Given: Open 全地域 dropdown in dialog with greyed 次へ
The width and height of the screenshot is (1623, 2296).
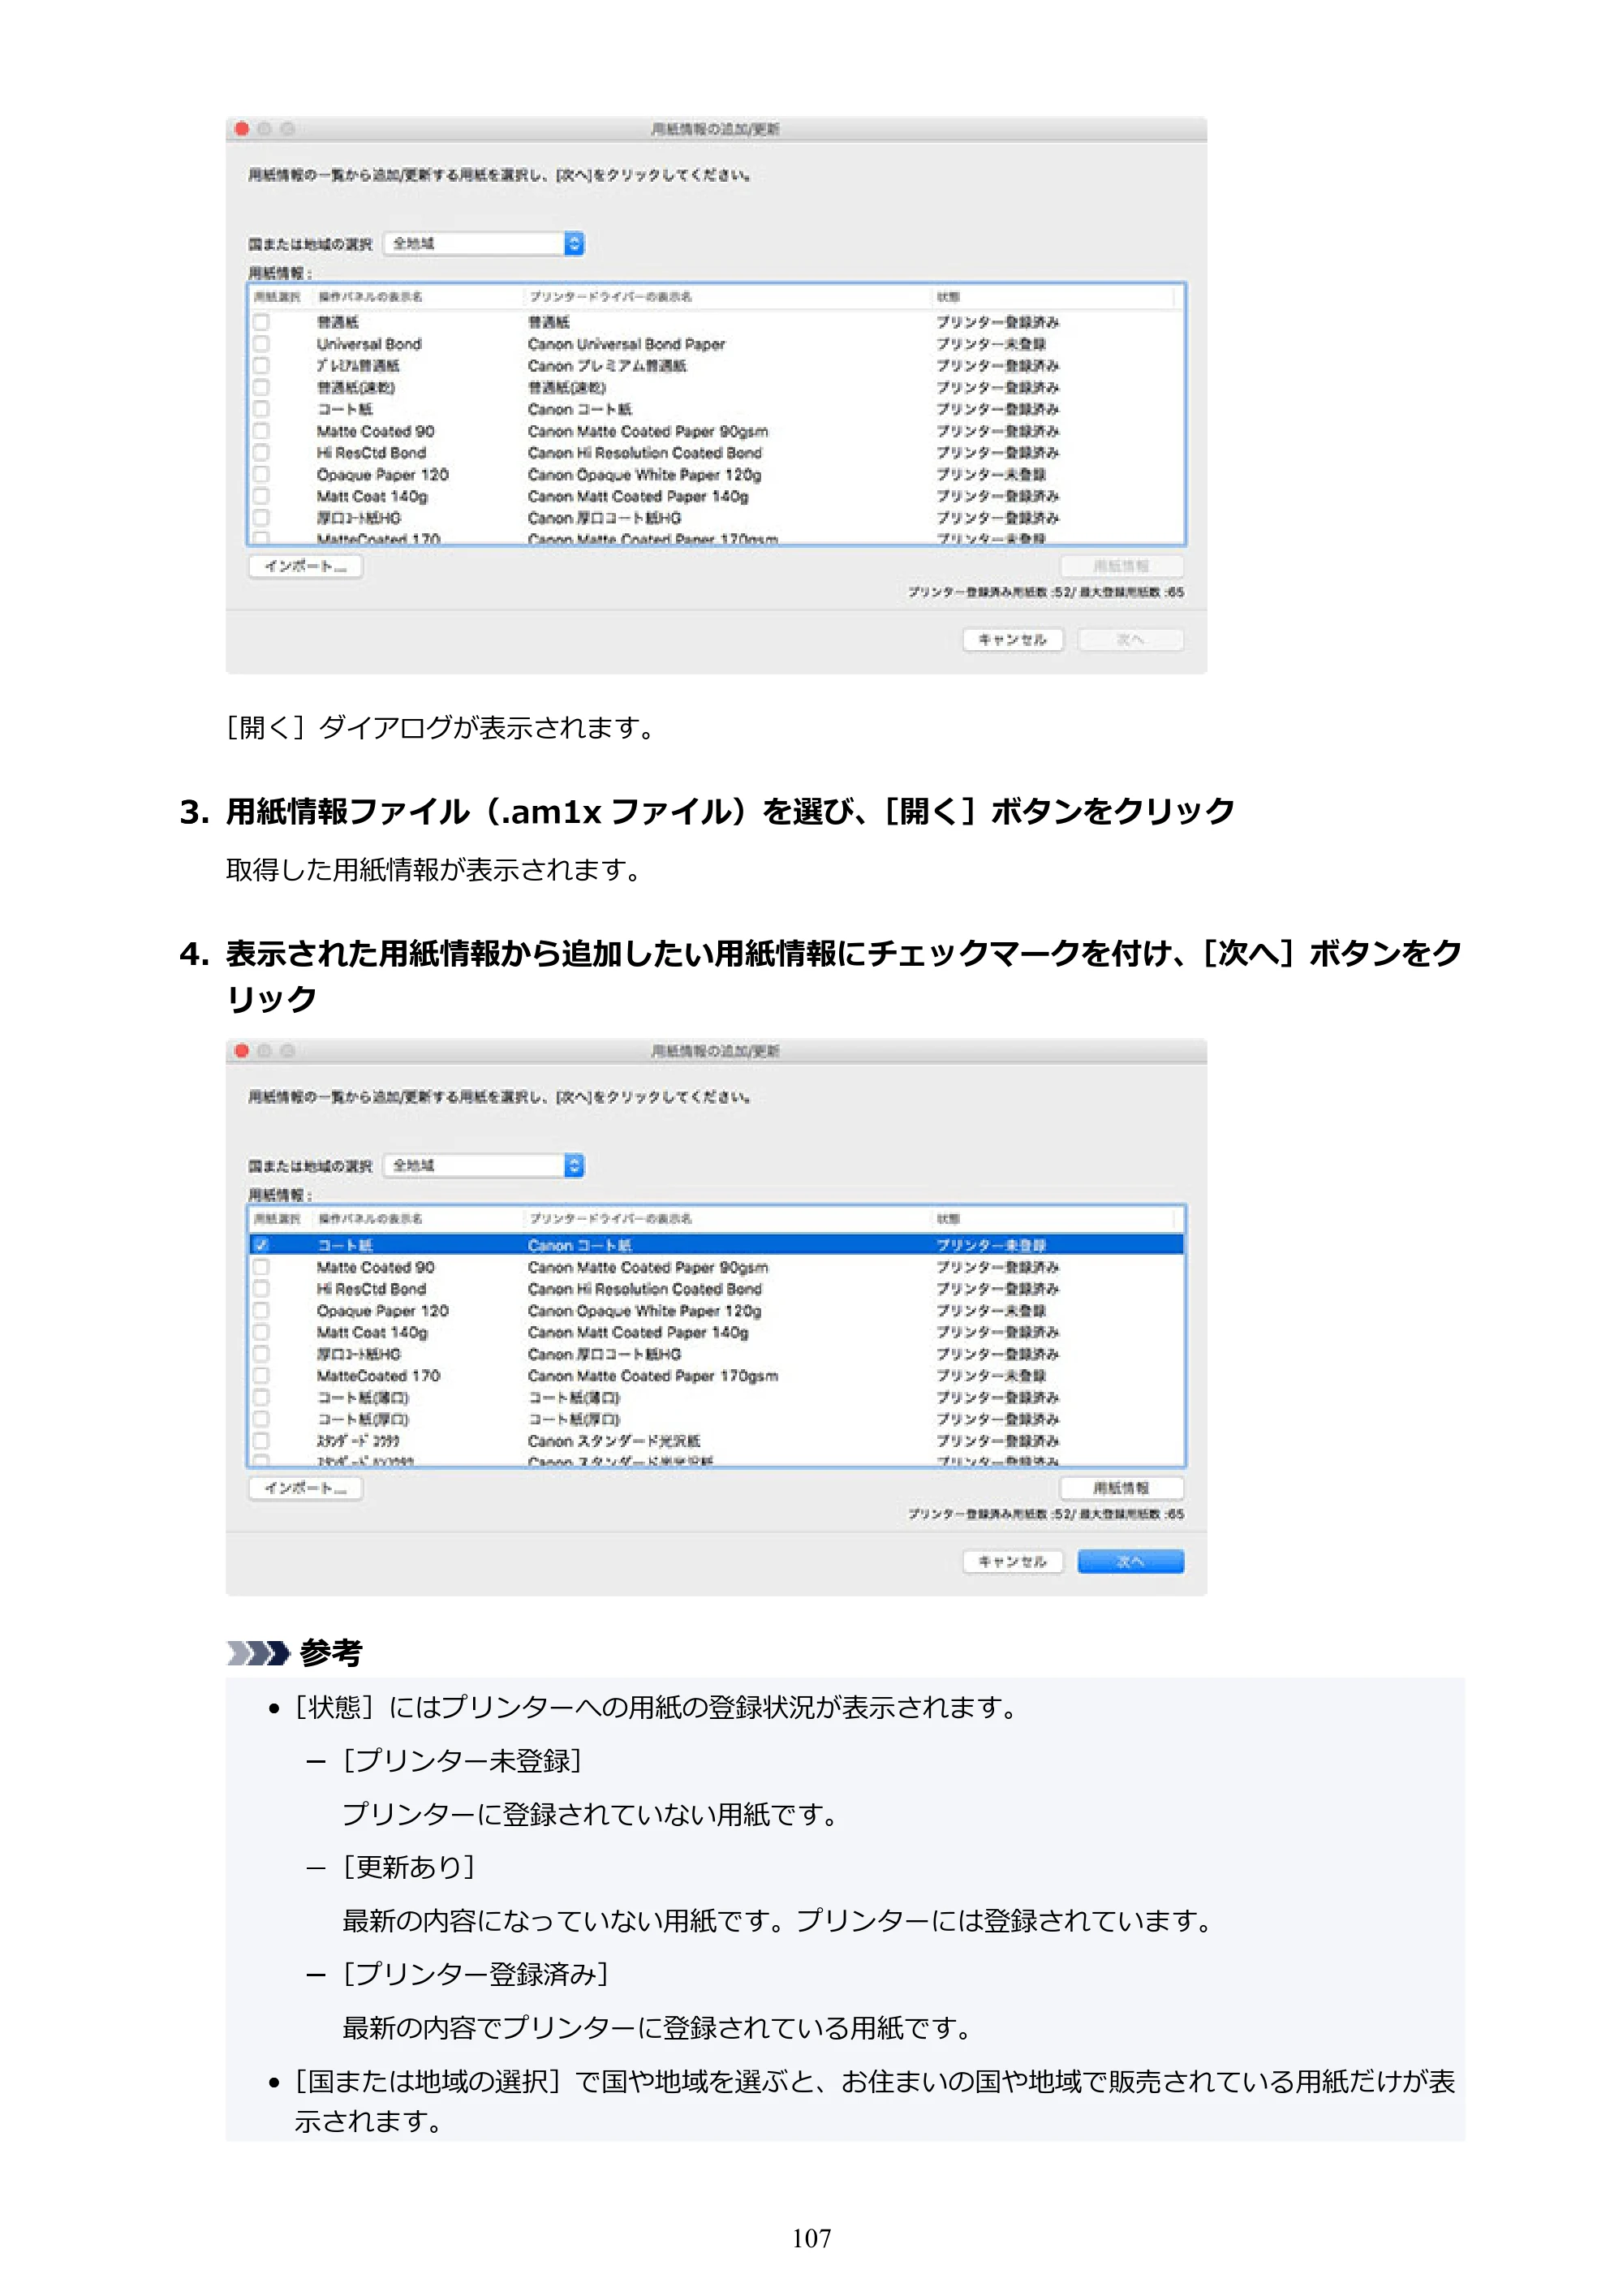Looking at the screenshot, I should [485, 243].
